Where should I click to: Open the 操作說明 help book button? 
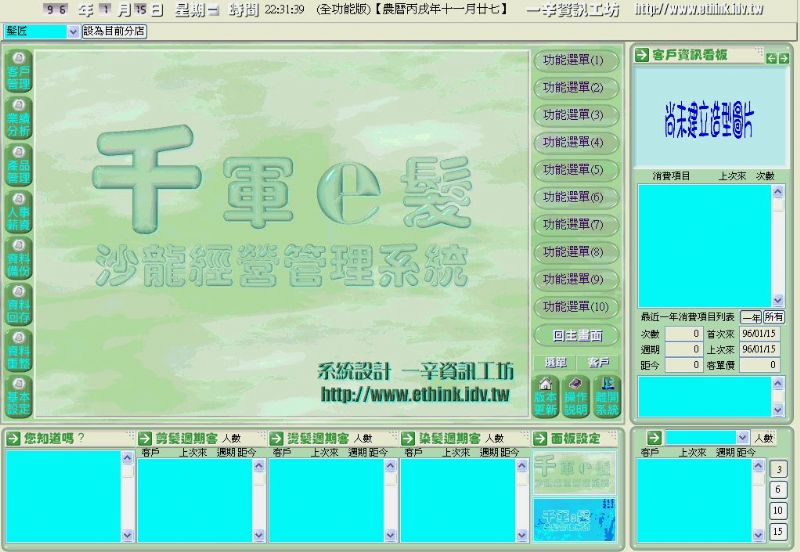576,397
